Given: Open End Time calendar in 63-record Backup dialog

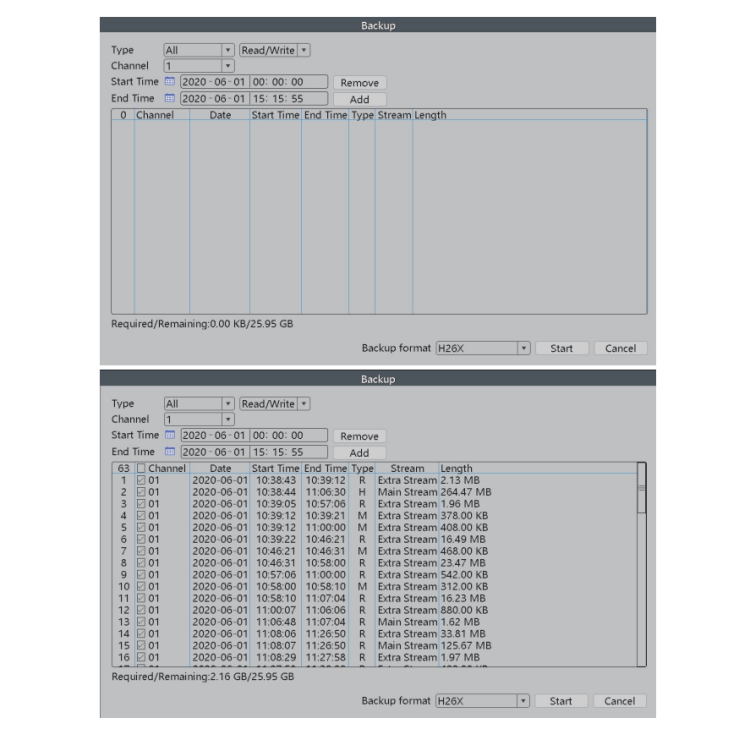Looking at the screenshot, I should tap(169, 452).
